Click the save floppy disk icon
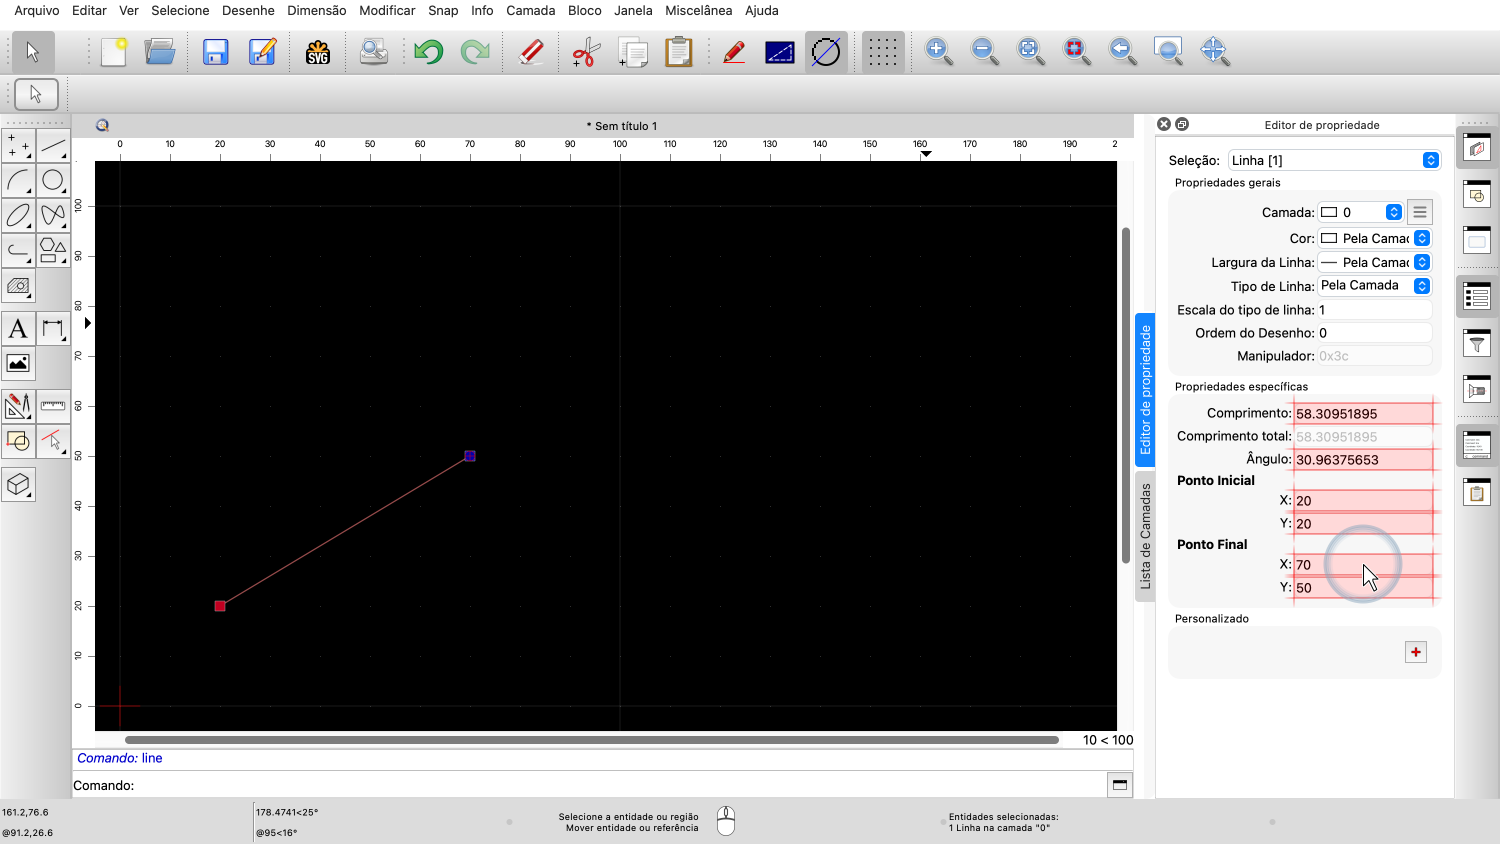The width and height of the screenshot is (1500, 844). point(215,52)
